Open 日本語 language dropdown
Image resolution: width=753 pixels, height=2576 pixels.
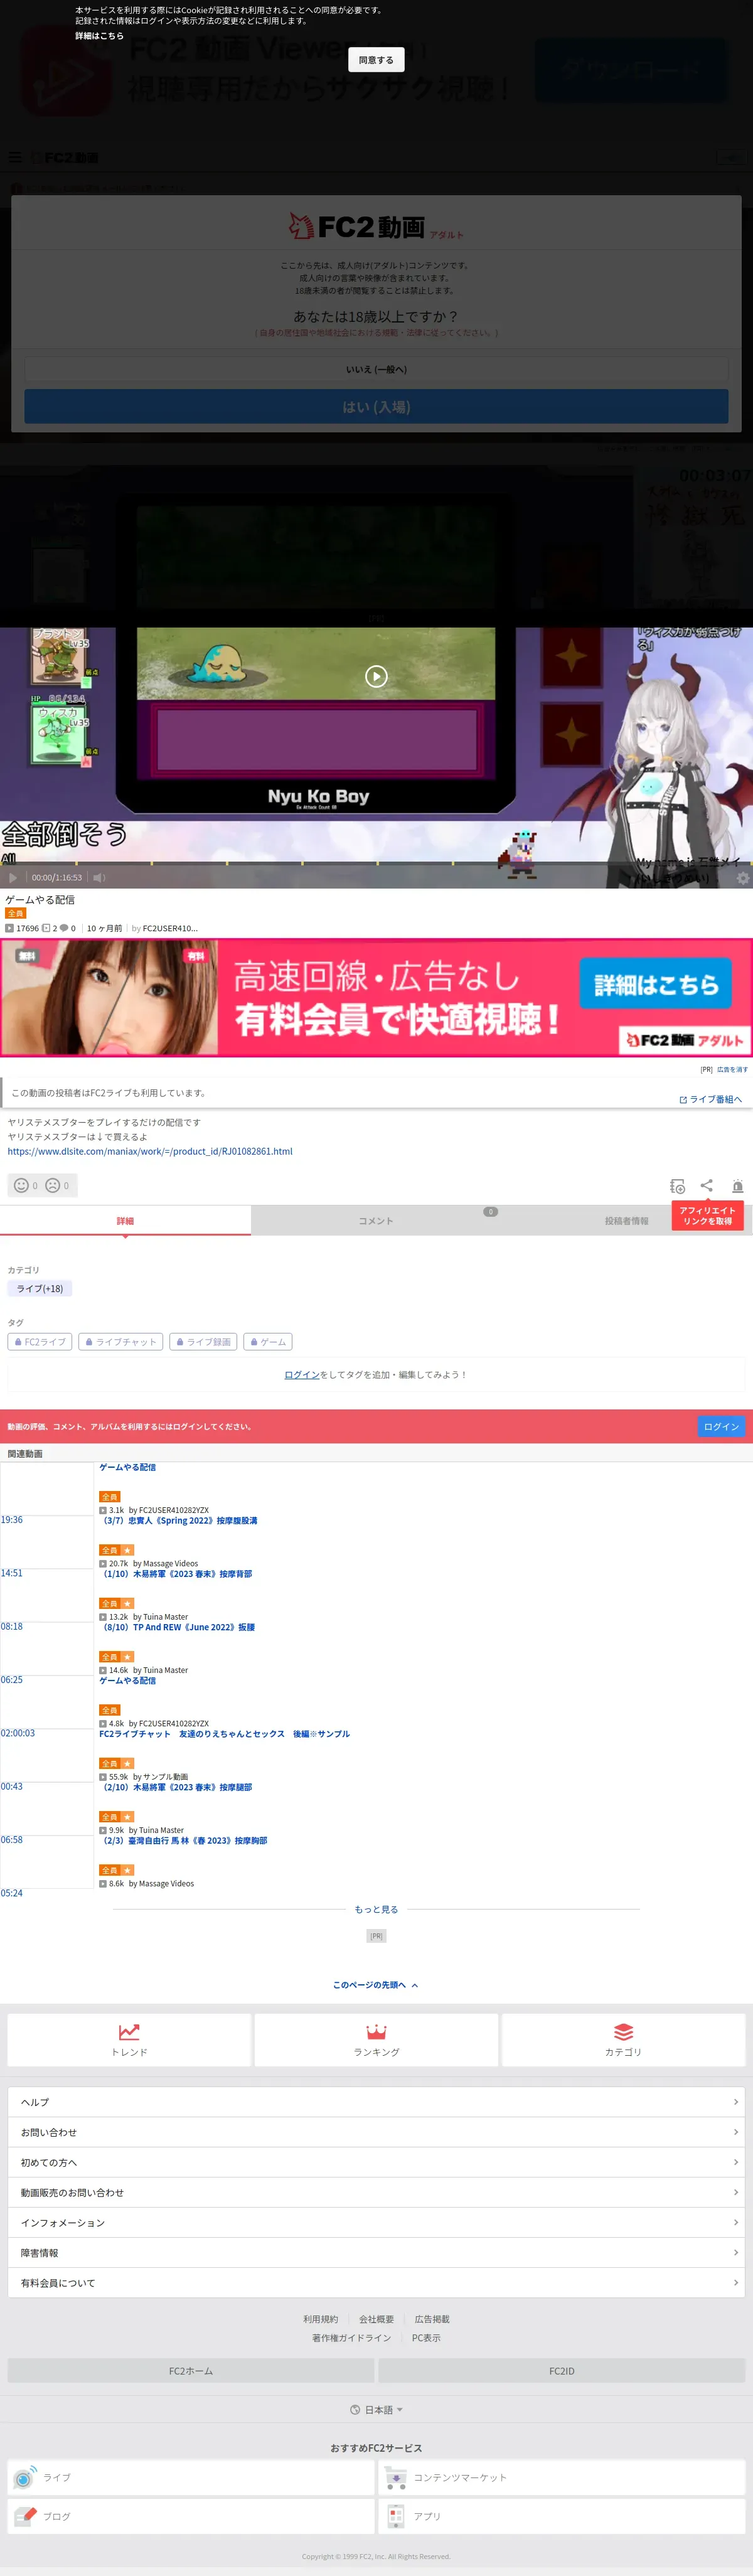click(x=376, y=2410)
